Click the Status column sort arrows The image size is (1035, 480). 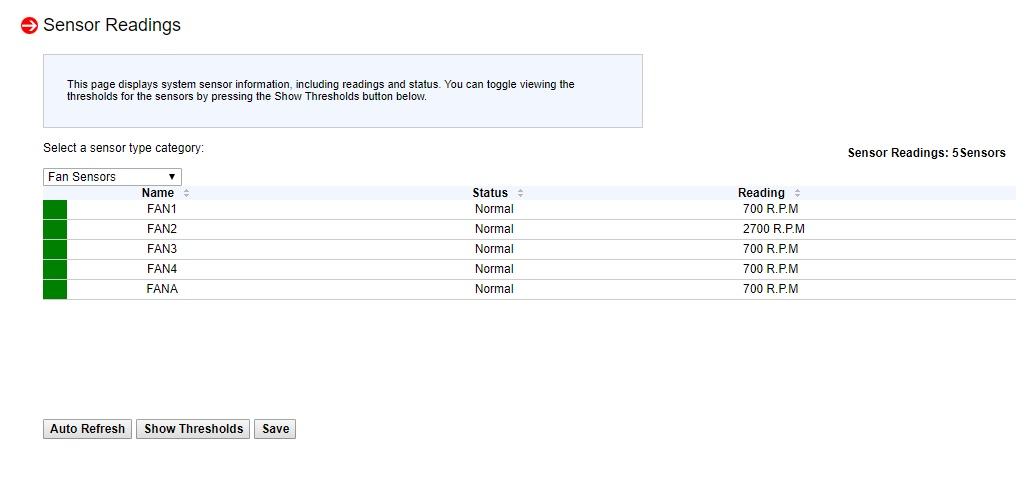tap(521, 193)
